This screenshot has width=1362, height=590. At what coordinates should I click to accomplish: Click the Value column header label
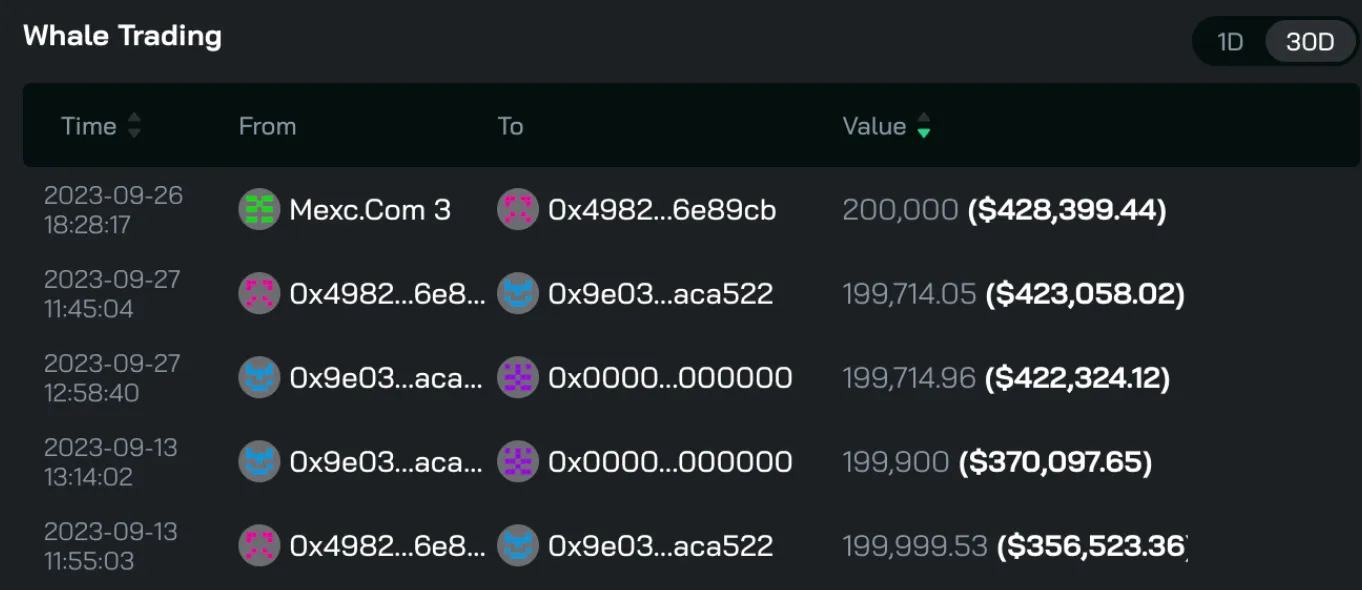click(874, 126)
